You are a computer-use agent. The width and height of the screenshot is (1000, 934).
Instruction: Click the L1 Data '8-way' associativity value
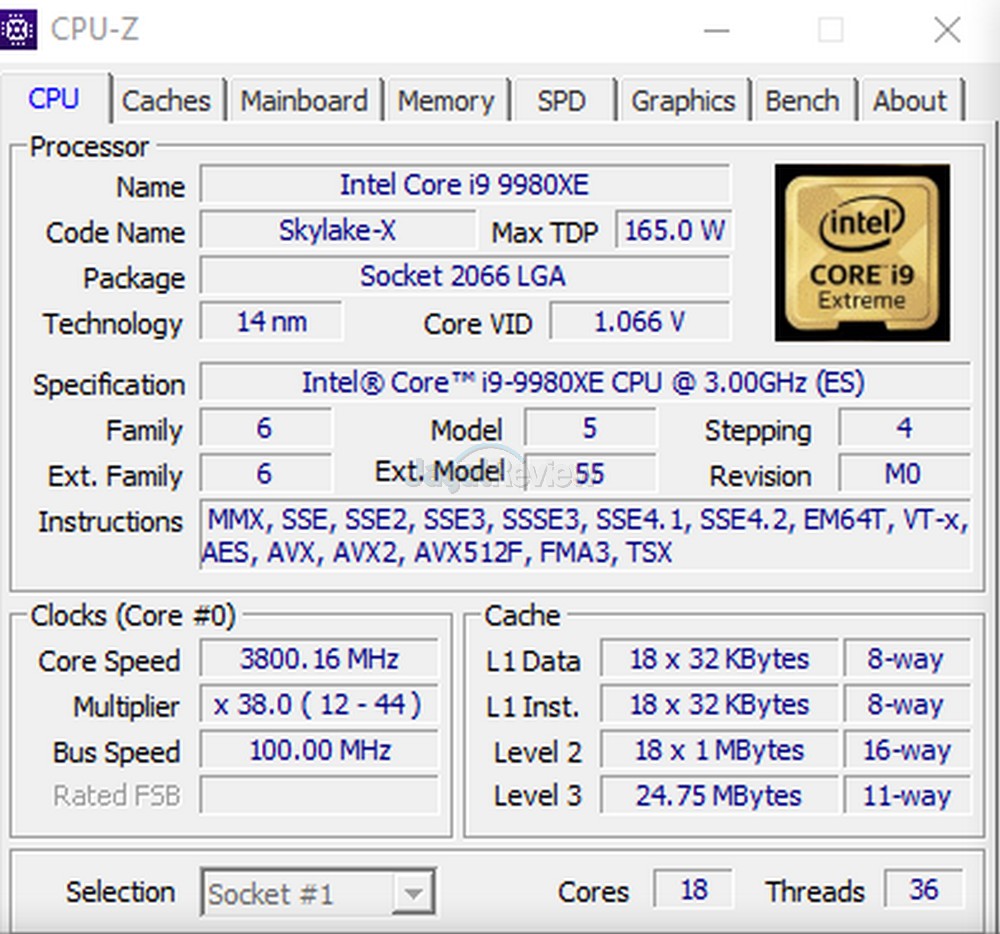coord(908,659)
